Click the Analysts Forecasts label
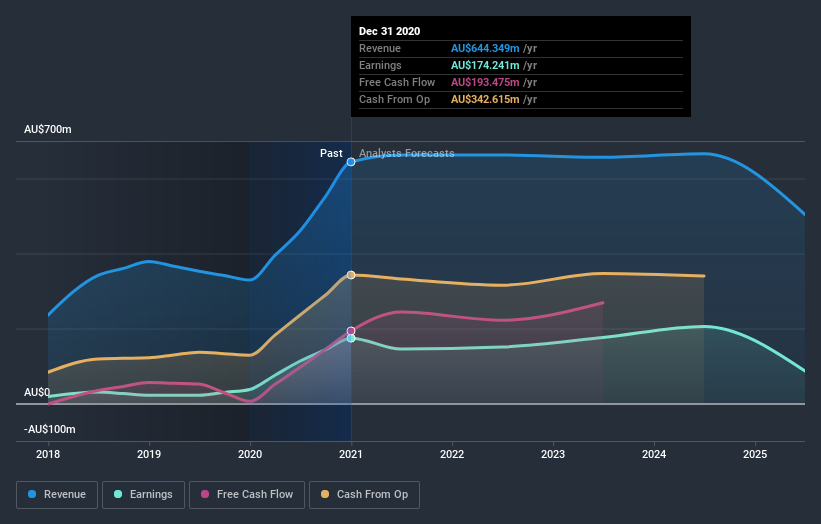Viewport: 821px width, 524px height. tap(407, 153)
